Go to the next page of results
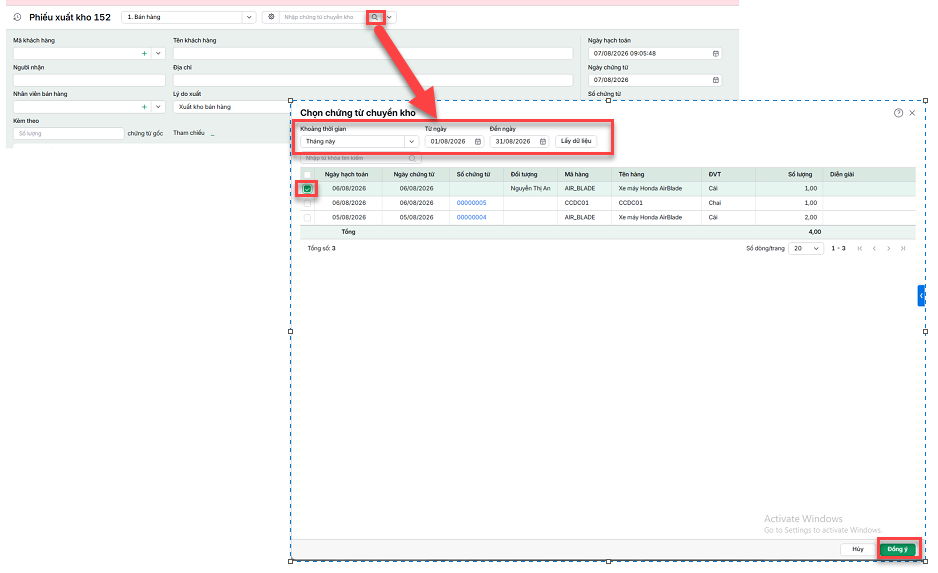Screen dimensions: 938x573 [x=888, y=248]
